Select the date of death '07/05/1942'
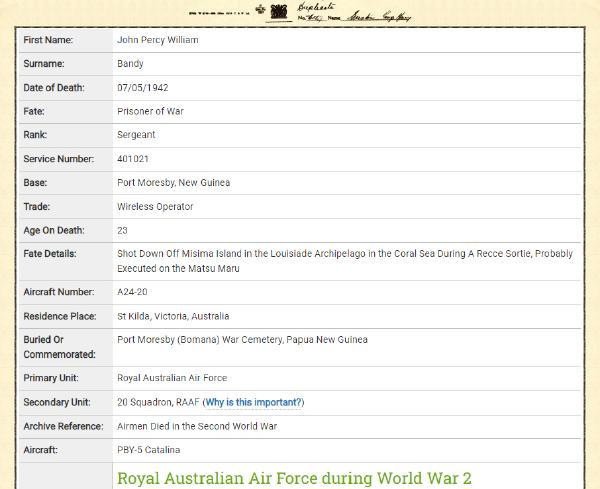The width and height of the screenshot is (600, 489). coord(142,88)
